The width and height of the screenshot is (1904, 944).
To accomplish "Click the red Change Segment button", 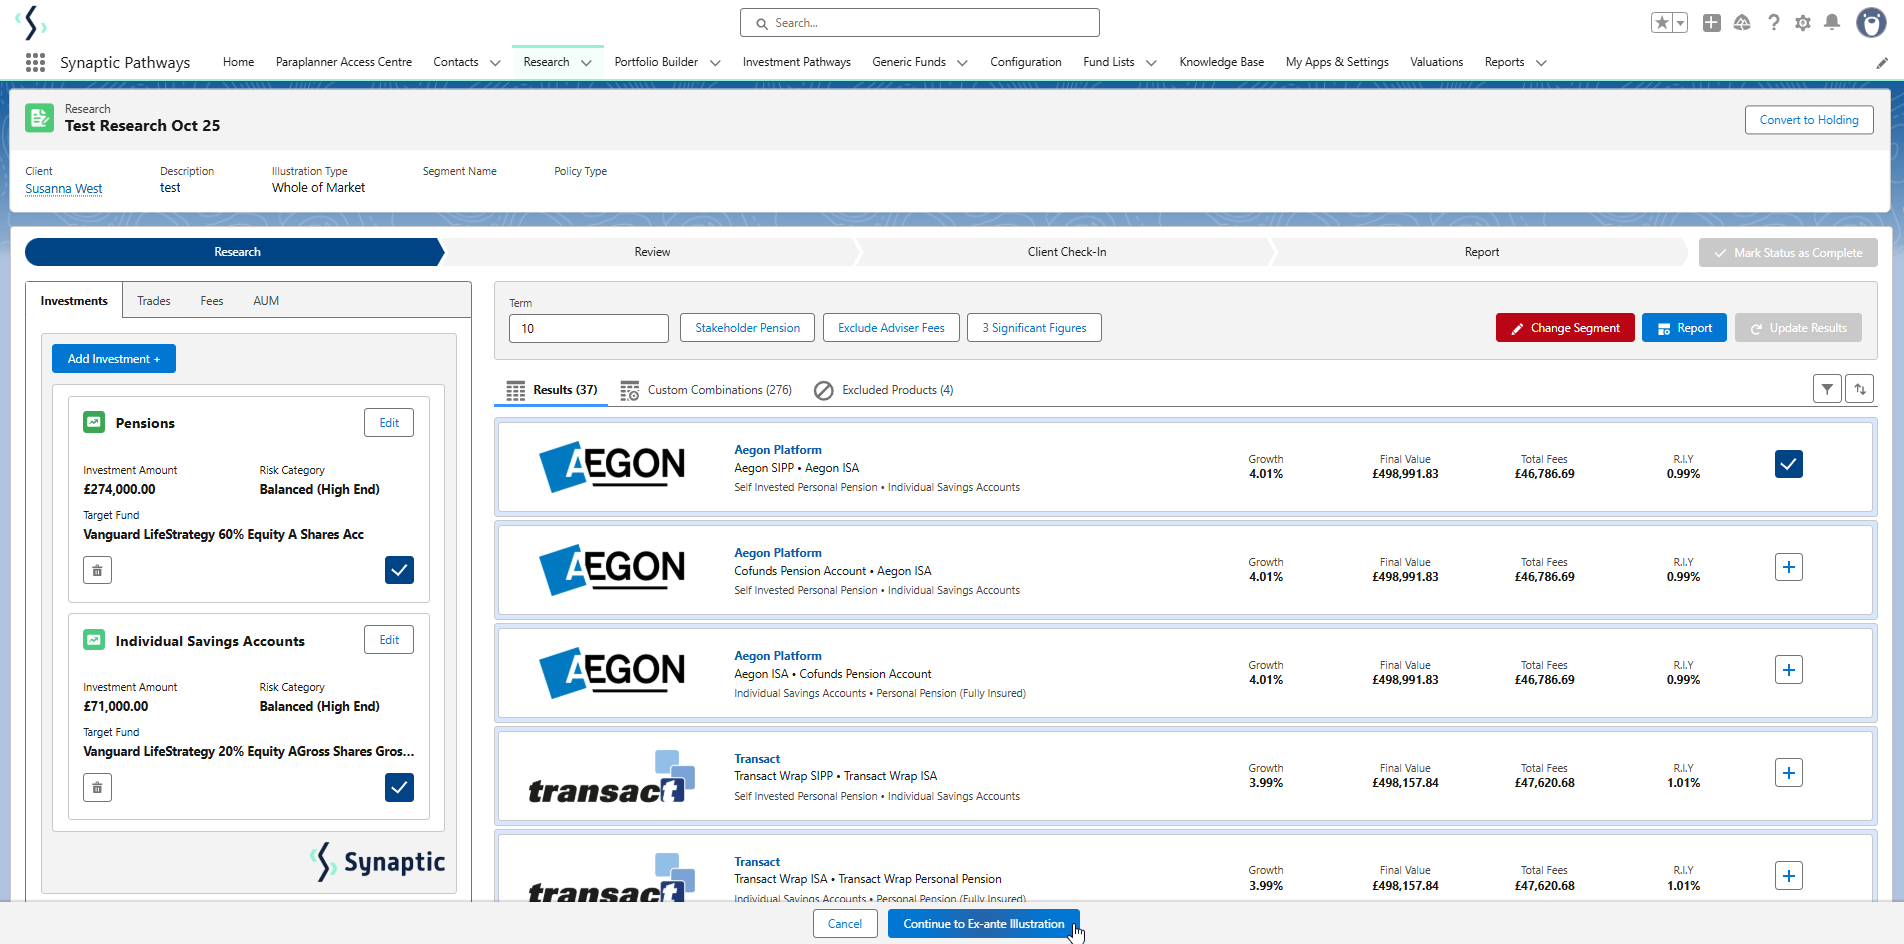I will (x=1565, y=328).
